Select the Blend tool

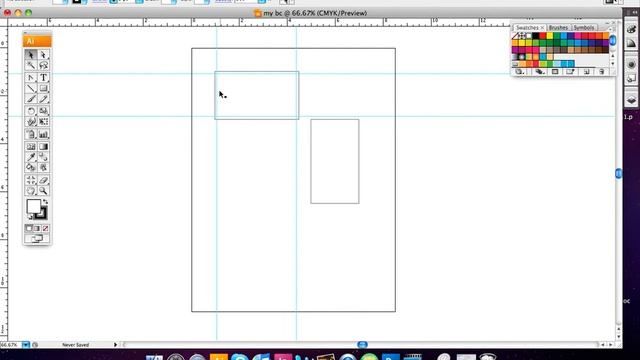pos(44,157)
